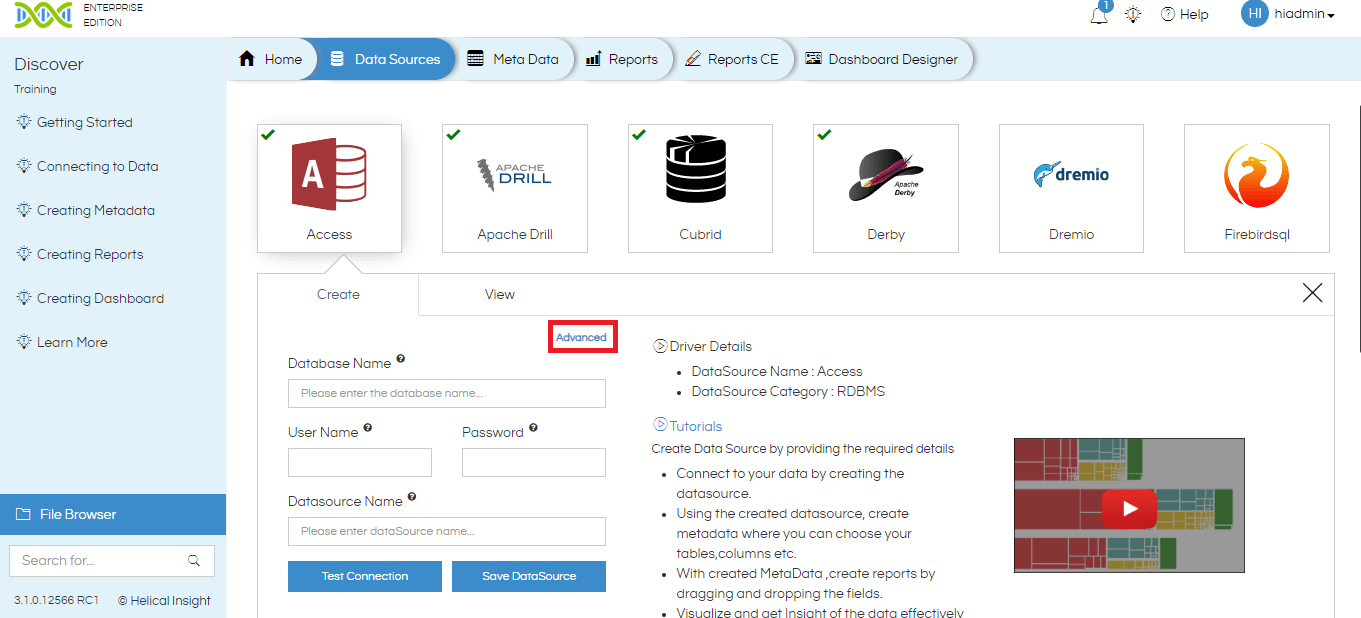Click the Password help icon
This screenshot has width=1361, height=618.
click(533, 427)
